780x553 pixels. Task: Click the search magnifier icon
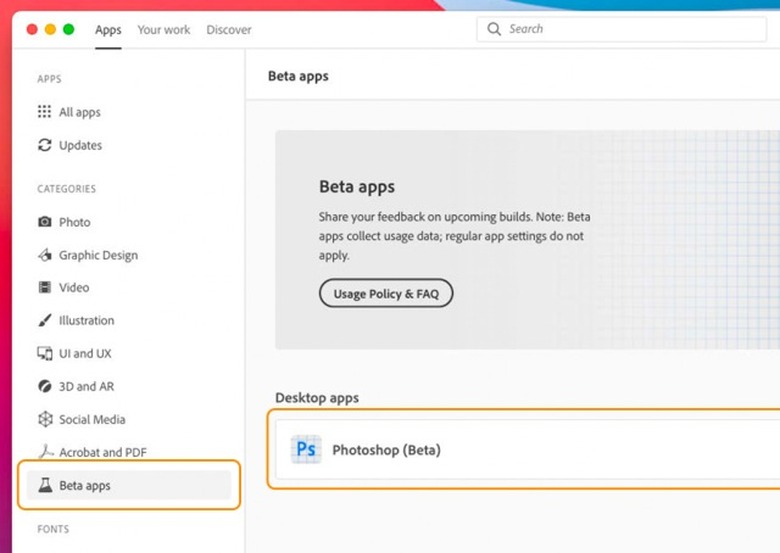[x=494, y=29]
